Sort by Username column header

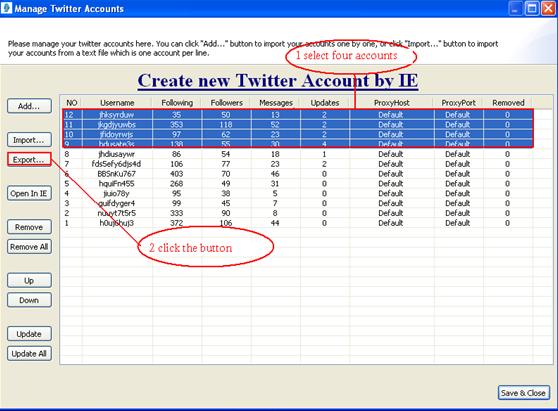point(117,103)
